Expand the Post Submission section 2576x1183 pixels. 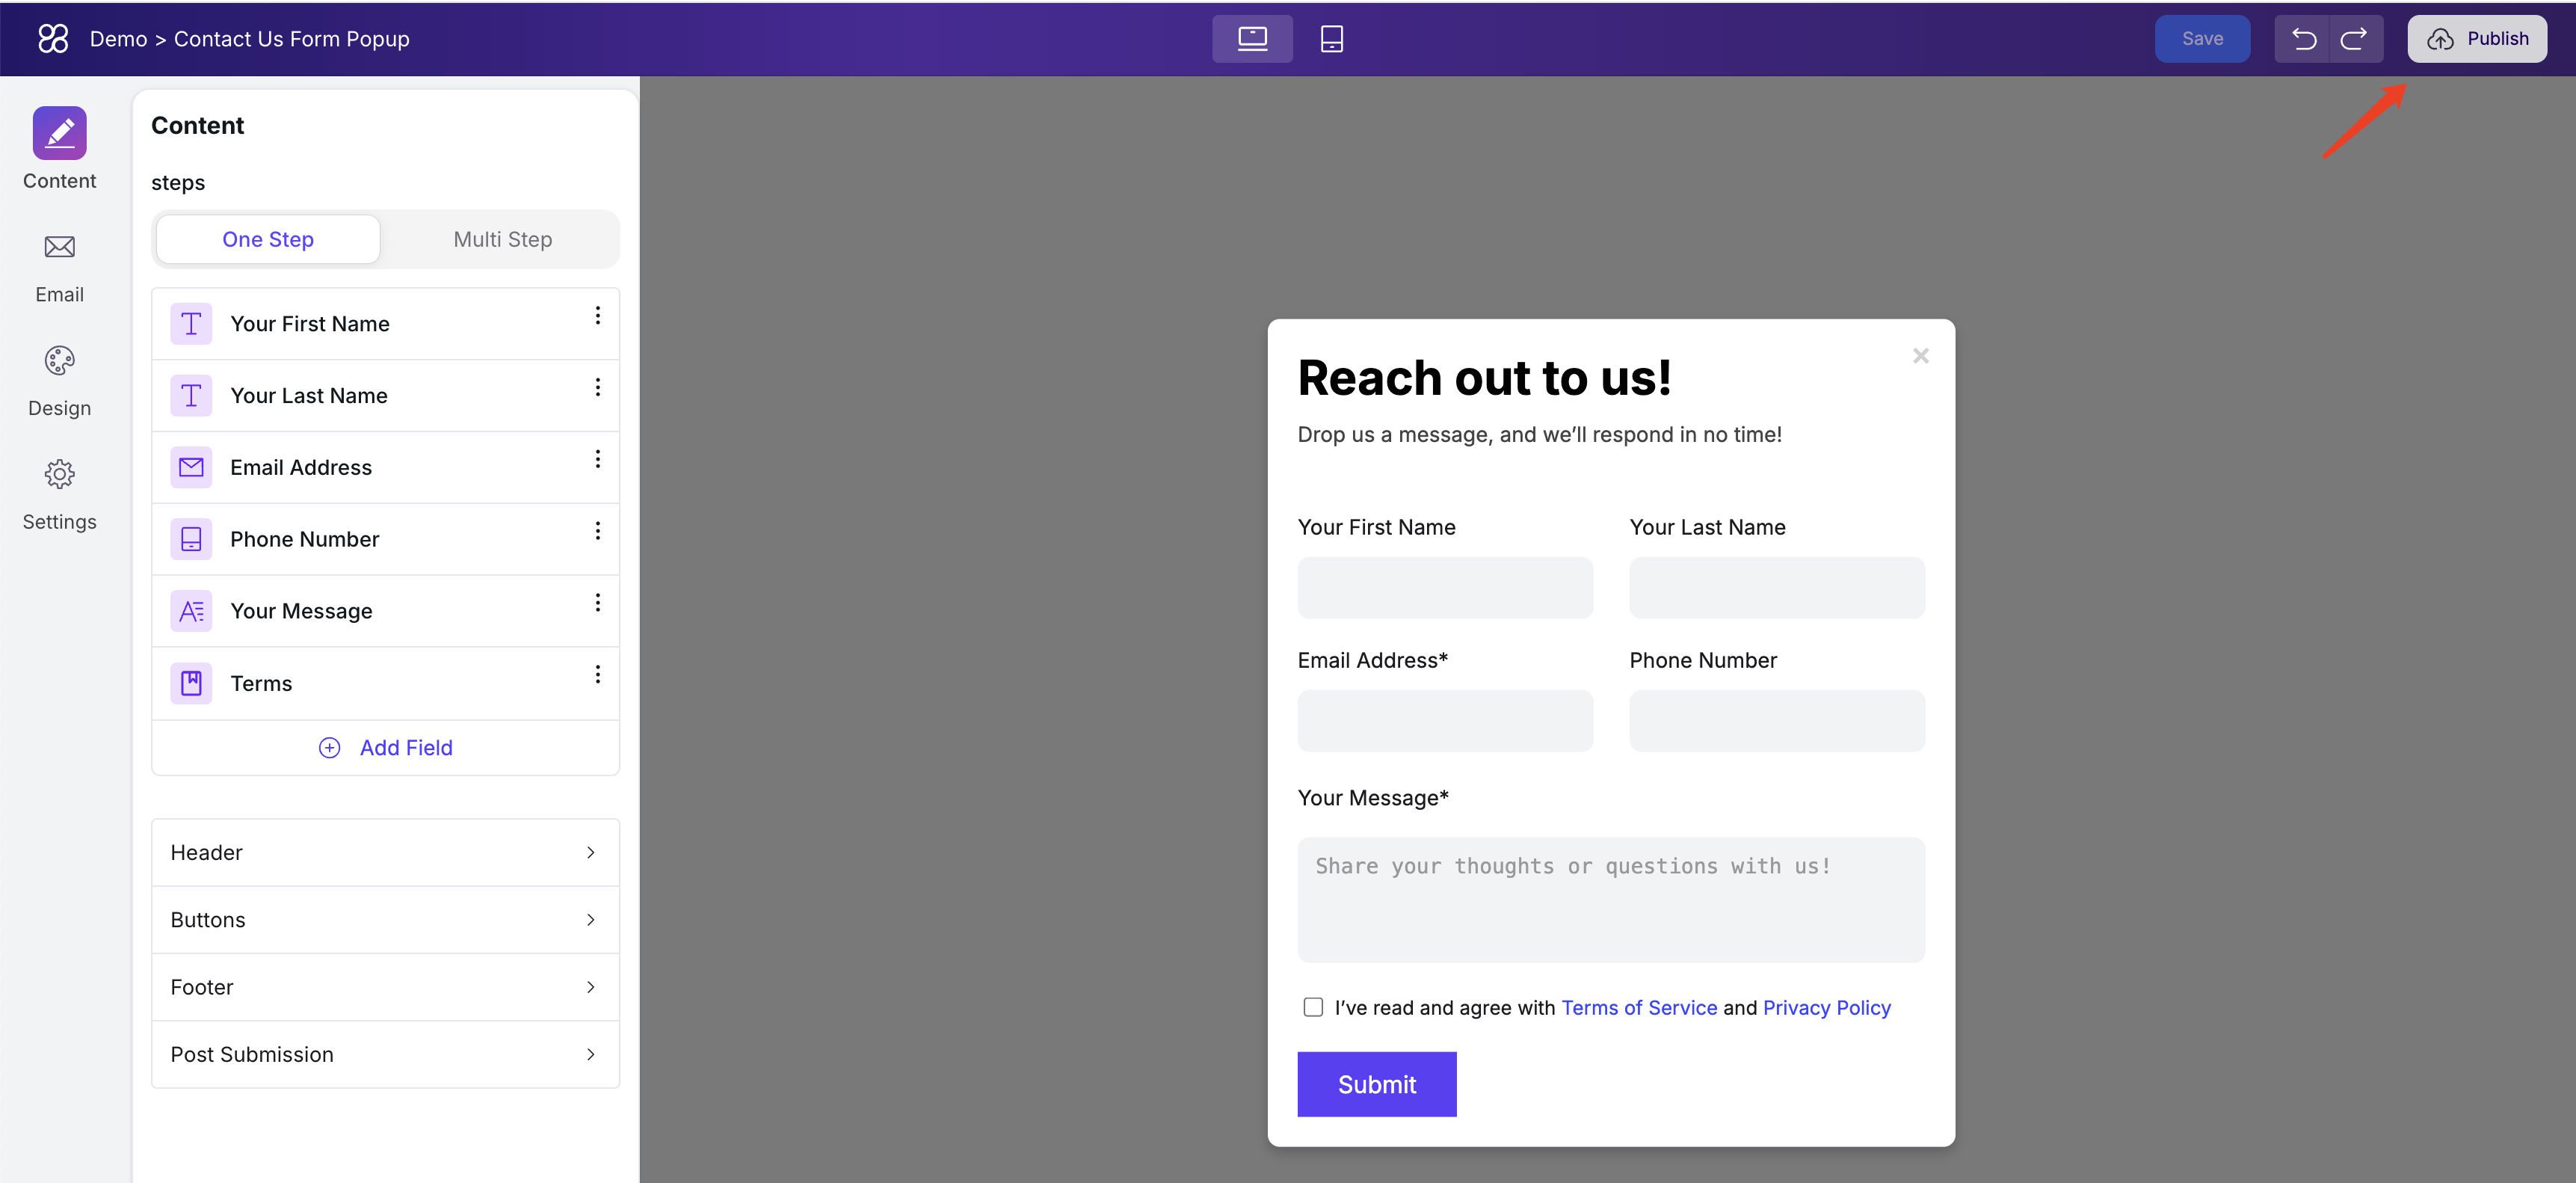click(x=386, y=1055)
